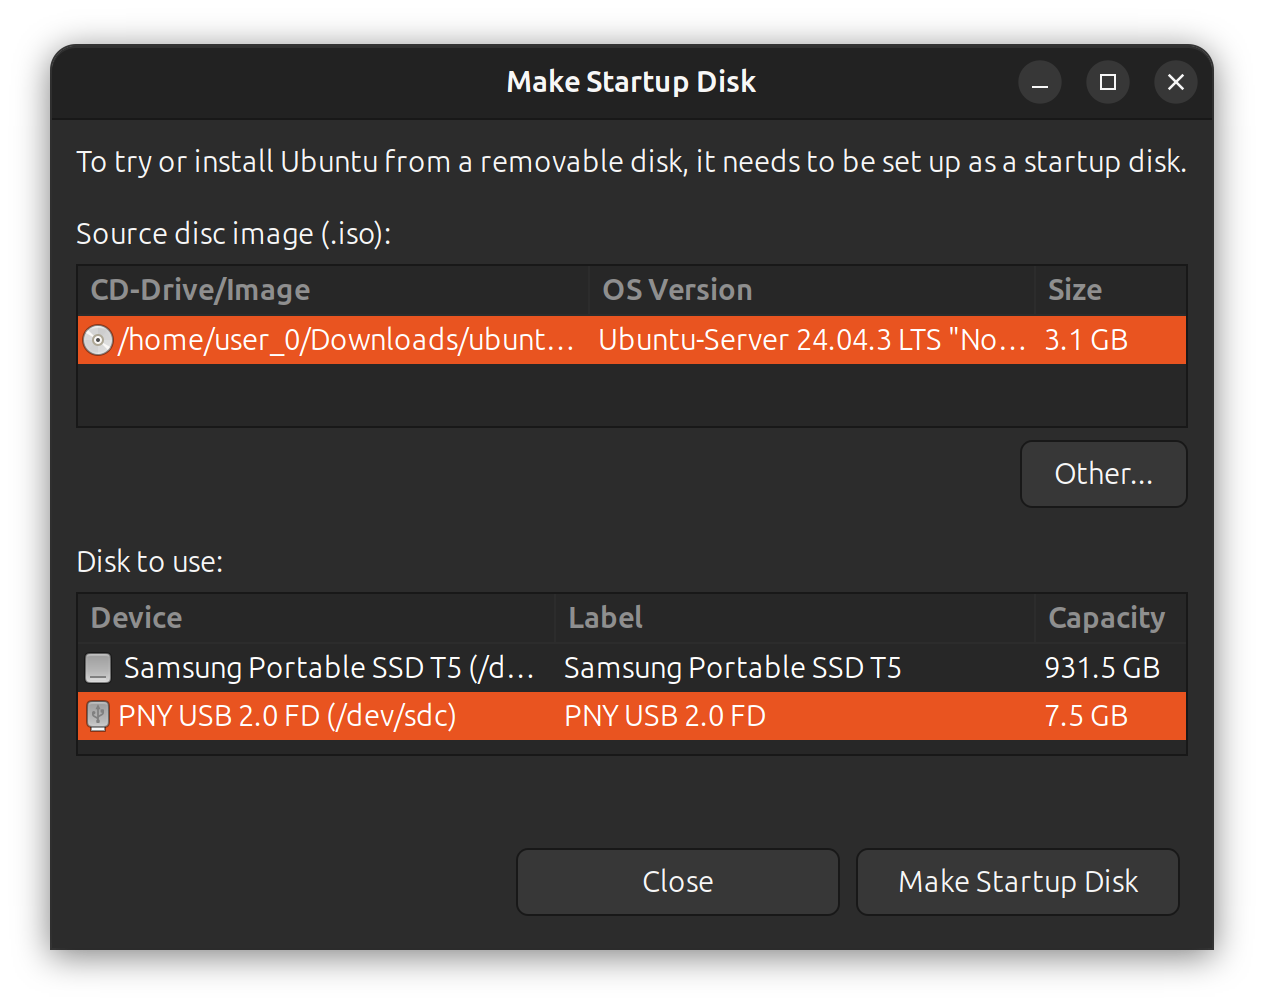Click the Label column header

[605, 618]
